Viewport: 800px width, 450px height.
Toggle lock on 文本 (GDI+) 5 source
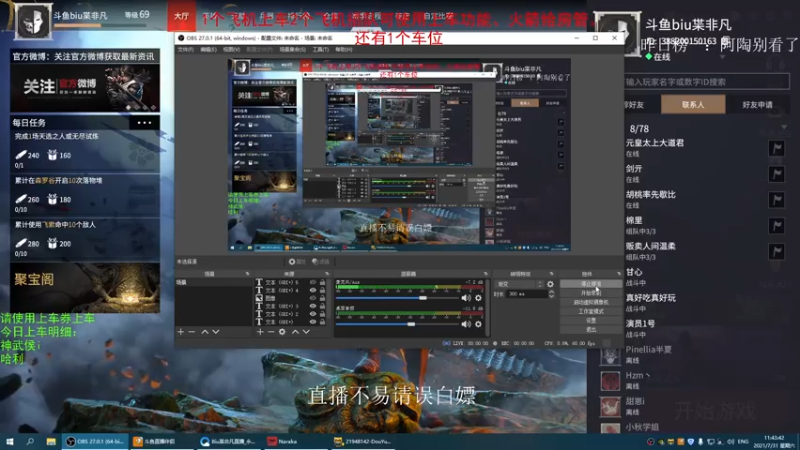322,282
